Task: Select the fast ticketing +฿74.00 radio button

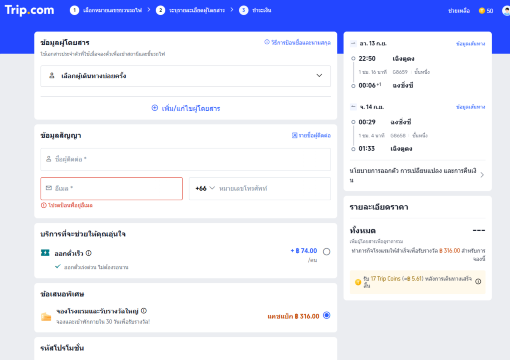Action: coord(327,252)
